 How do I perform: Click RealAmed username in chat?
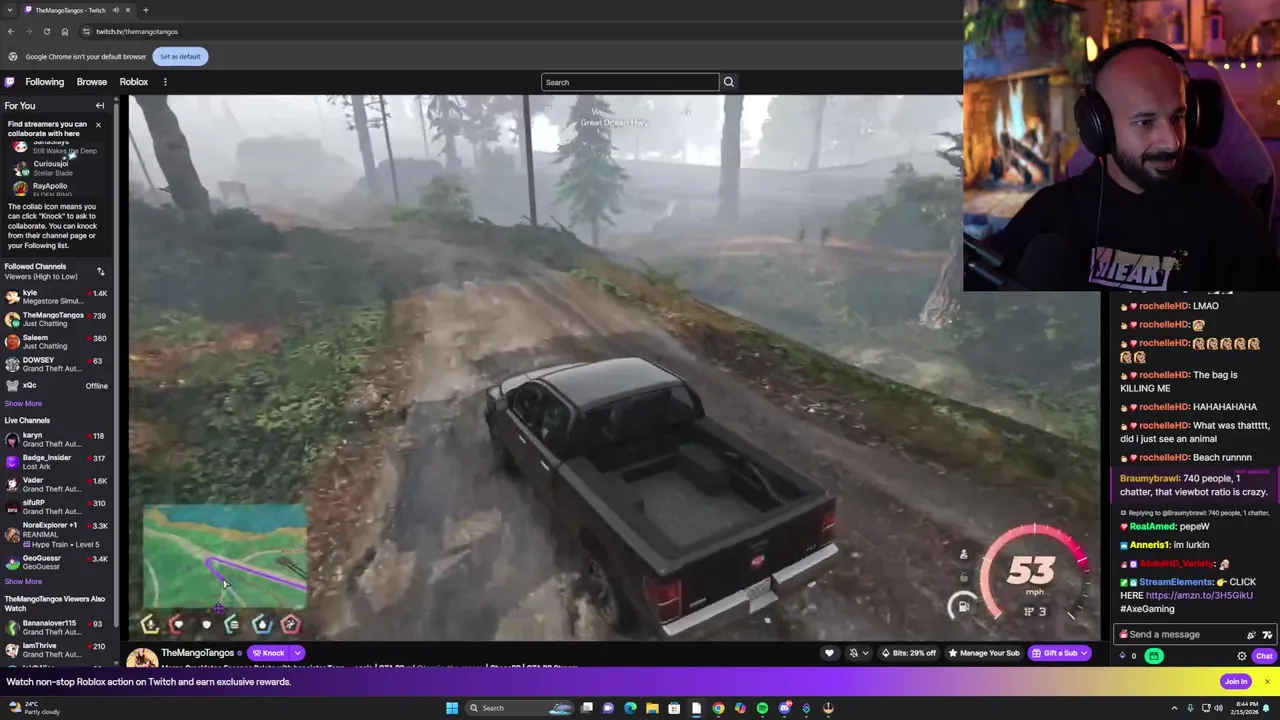1154,527
